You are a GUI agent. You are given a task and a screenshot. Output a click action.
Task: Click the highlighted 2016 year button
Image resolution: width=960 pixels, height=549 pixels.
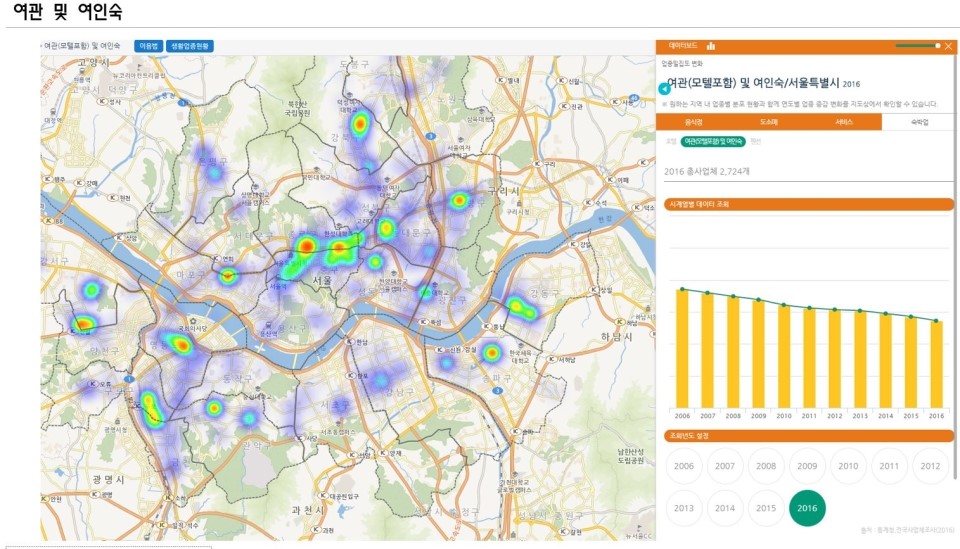tap(807, 508)
